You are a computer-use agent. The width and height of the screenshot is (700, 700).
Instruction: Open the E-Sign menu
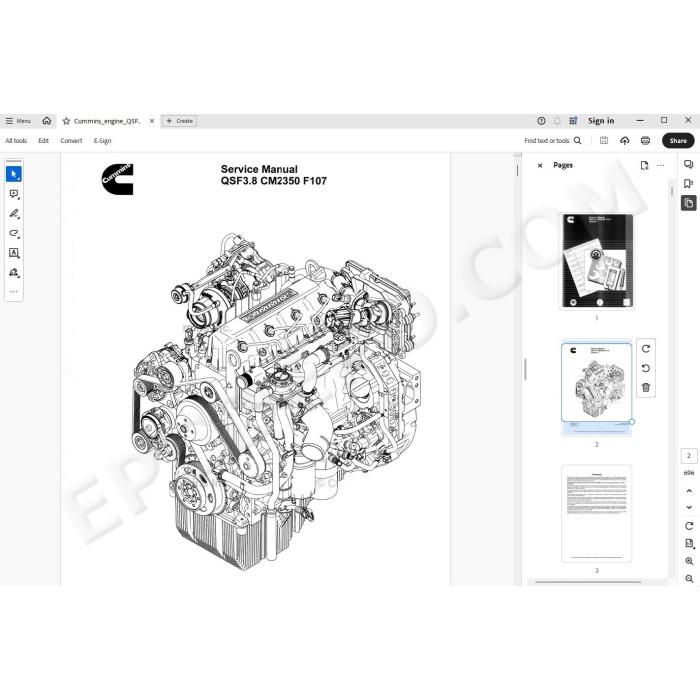(x=102, y=141)
